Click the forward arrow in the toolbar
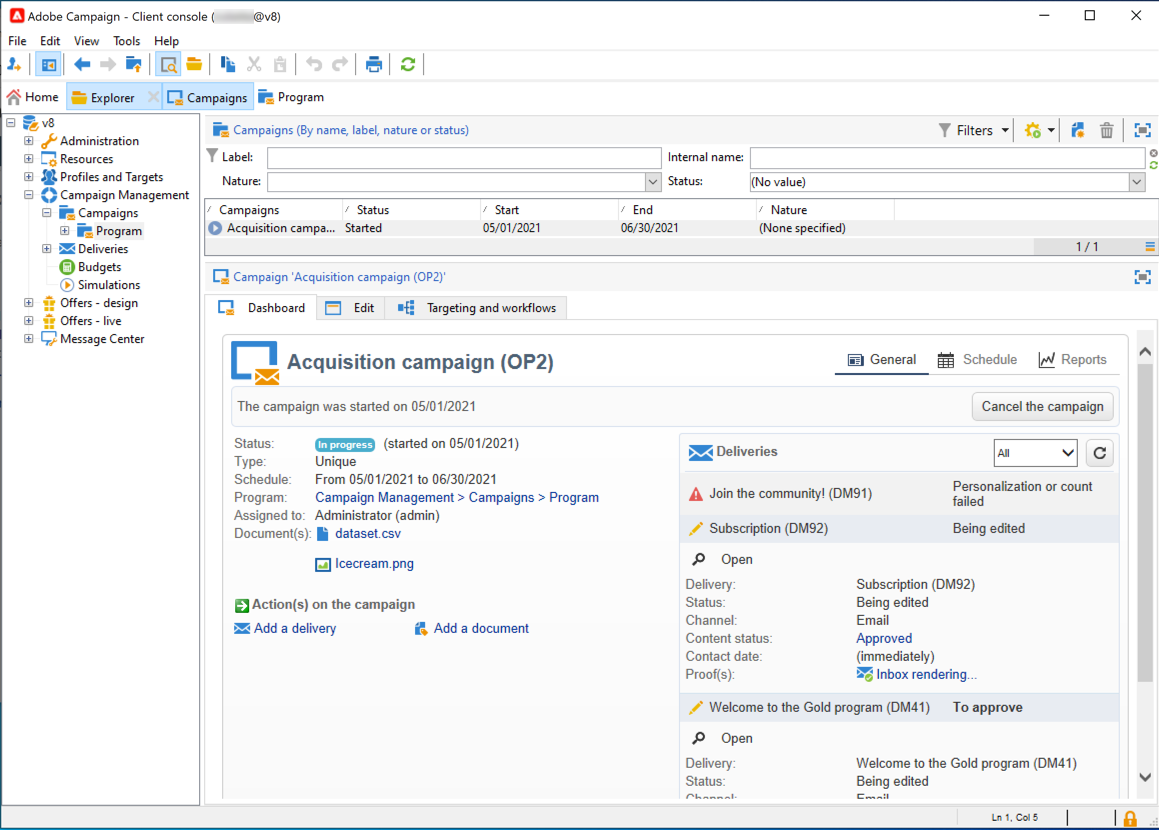The height and width of the screenshot is (830, 1159). (108, 64)
